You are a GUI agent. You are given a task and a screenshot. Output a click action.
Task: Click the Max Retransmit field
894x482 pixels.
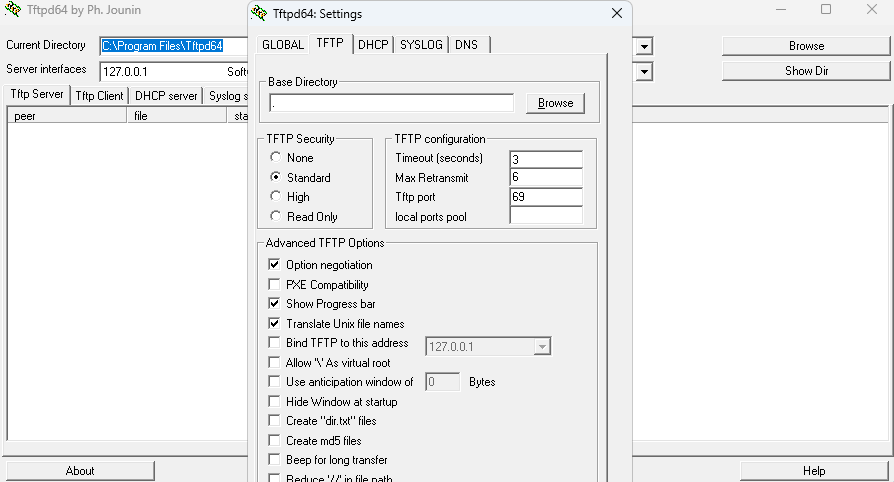click(x=546, y=177)
